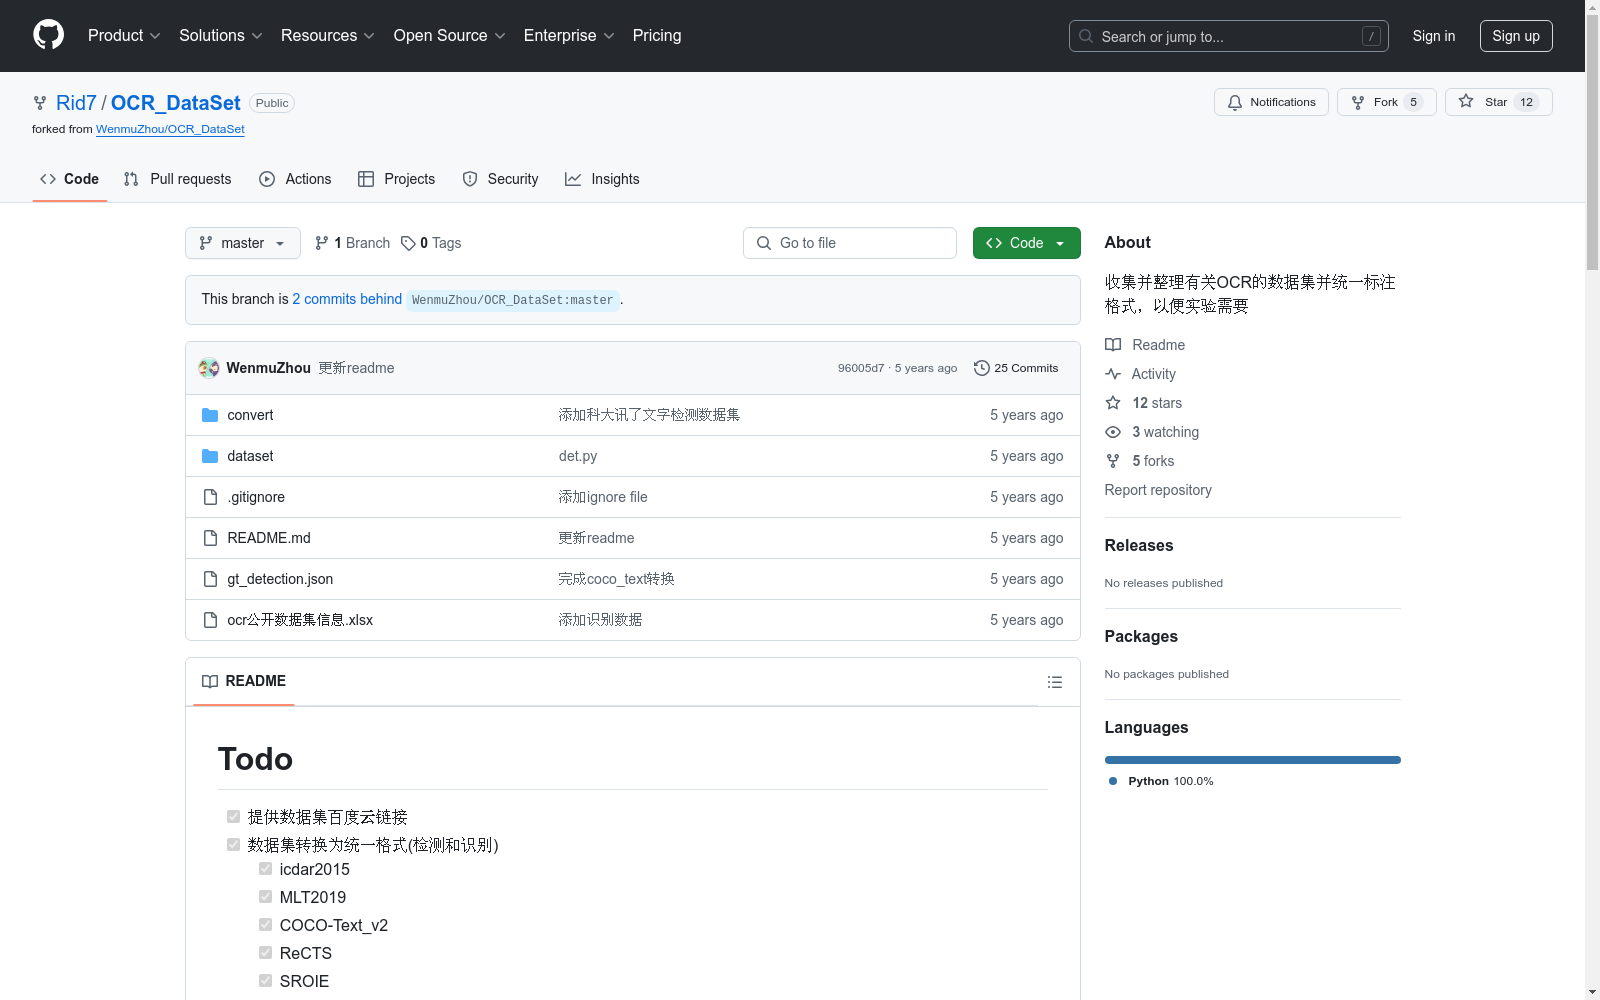Click the Search or jump to field
The width and height of the screenshot is (1600, 1000).
(x=1229, y=36)
